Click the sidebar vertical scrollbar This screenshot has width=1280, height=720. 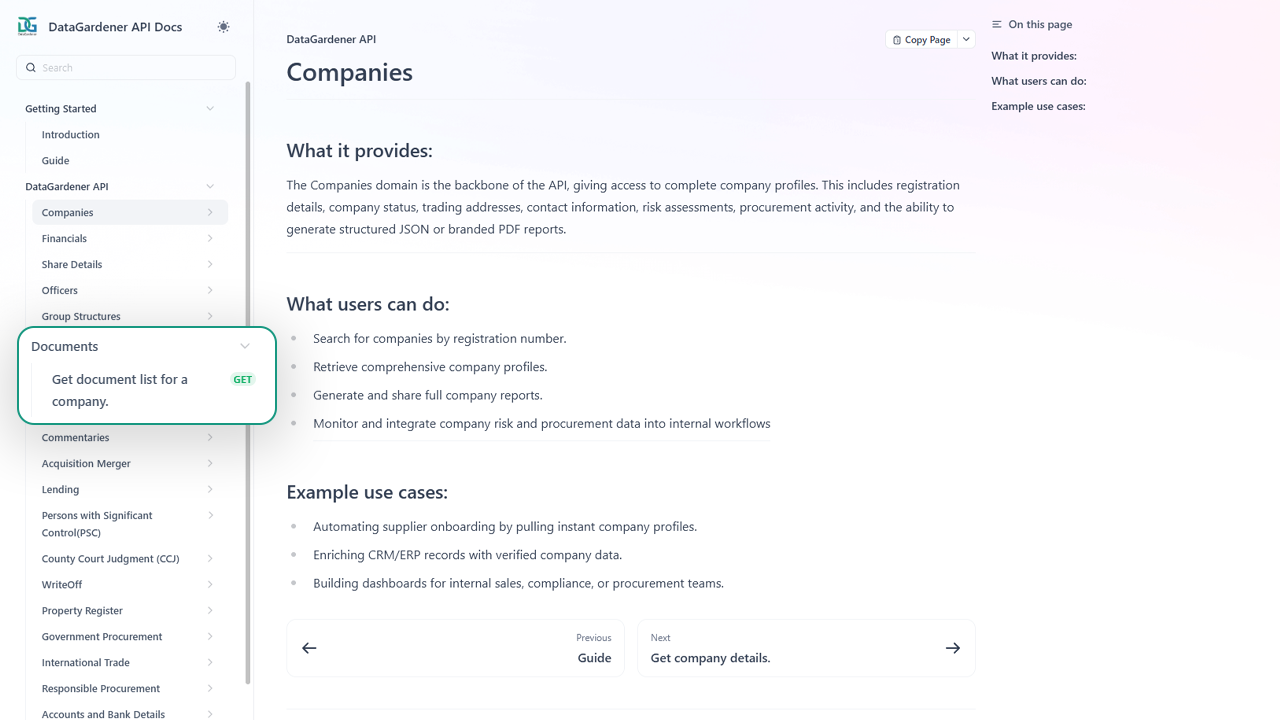pyautogui.click(x=248, y=380)
